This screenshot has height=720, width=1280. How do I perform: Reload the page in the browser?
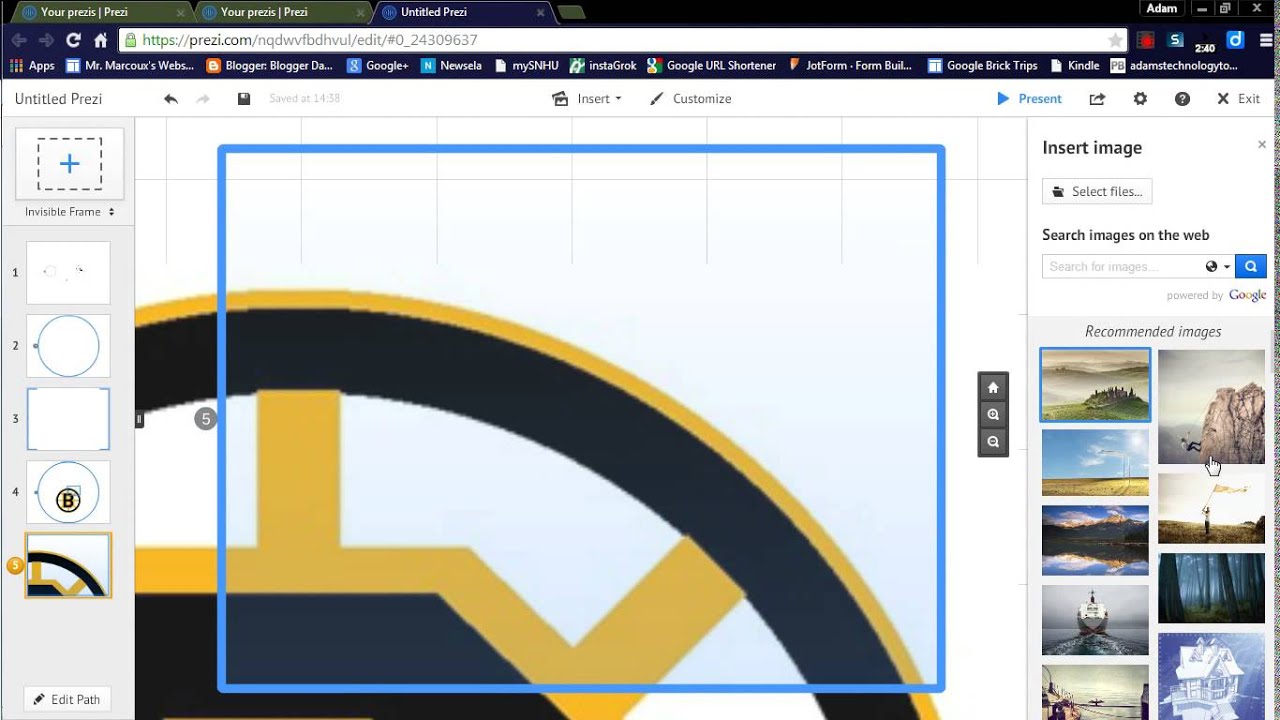click(73, 40)
